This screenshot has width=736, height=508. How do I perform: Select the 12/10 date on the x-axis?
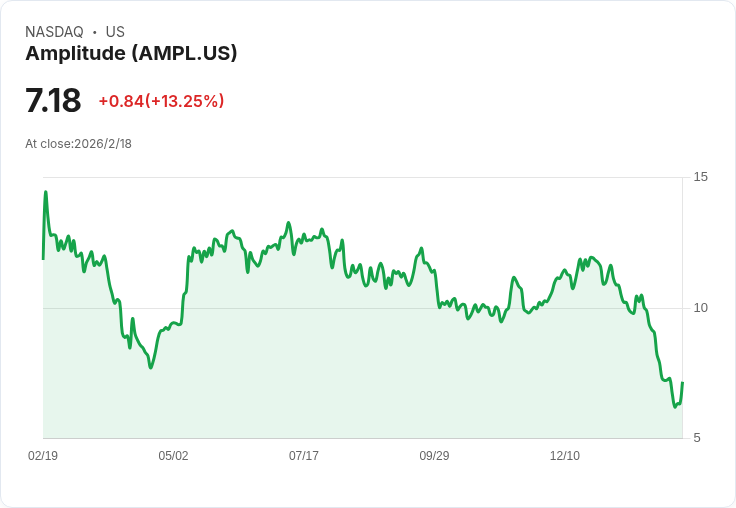point(565,456)
